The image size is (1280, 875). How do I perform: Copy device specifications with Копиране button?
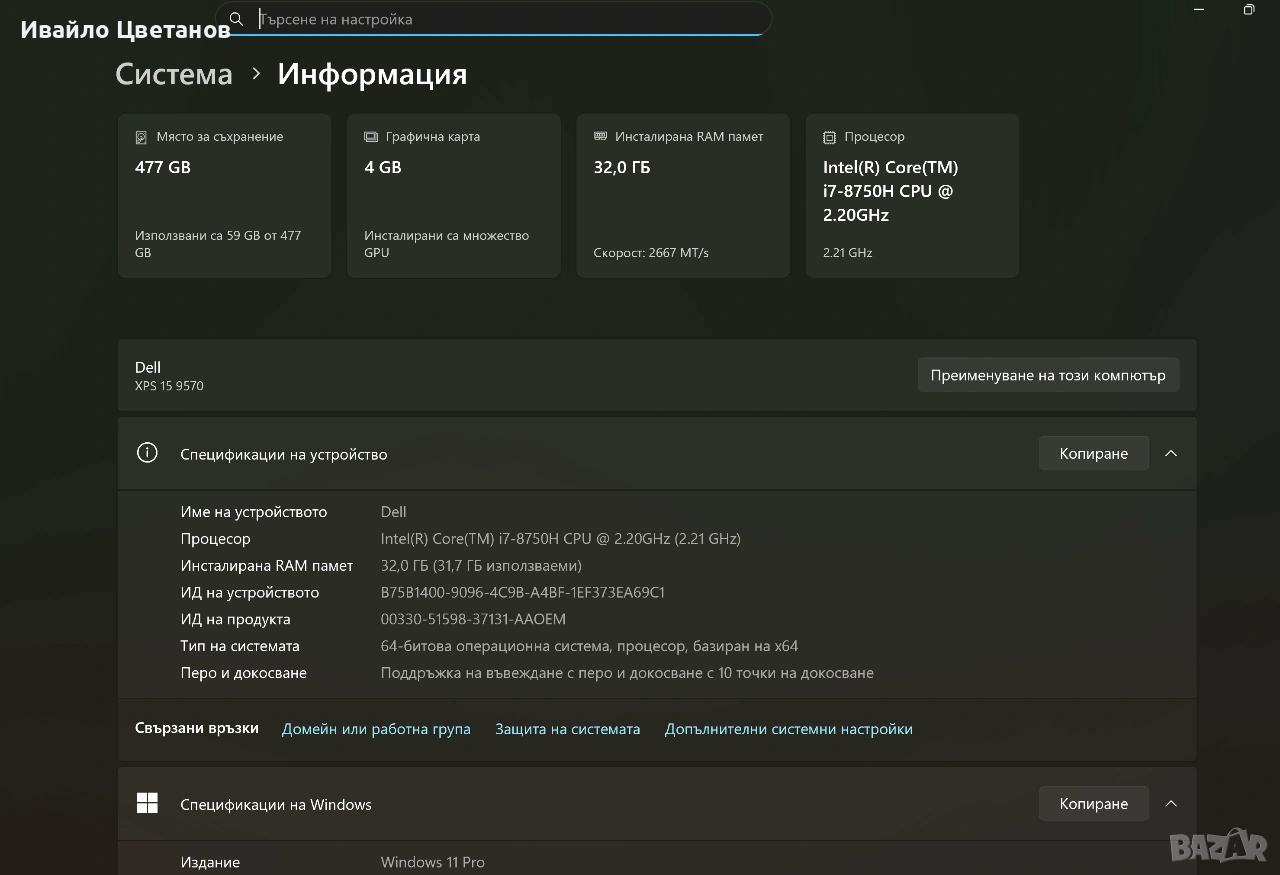coord(1093,453)
